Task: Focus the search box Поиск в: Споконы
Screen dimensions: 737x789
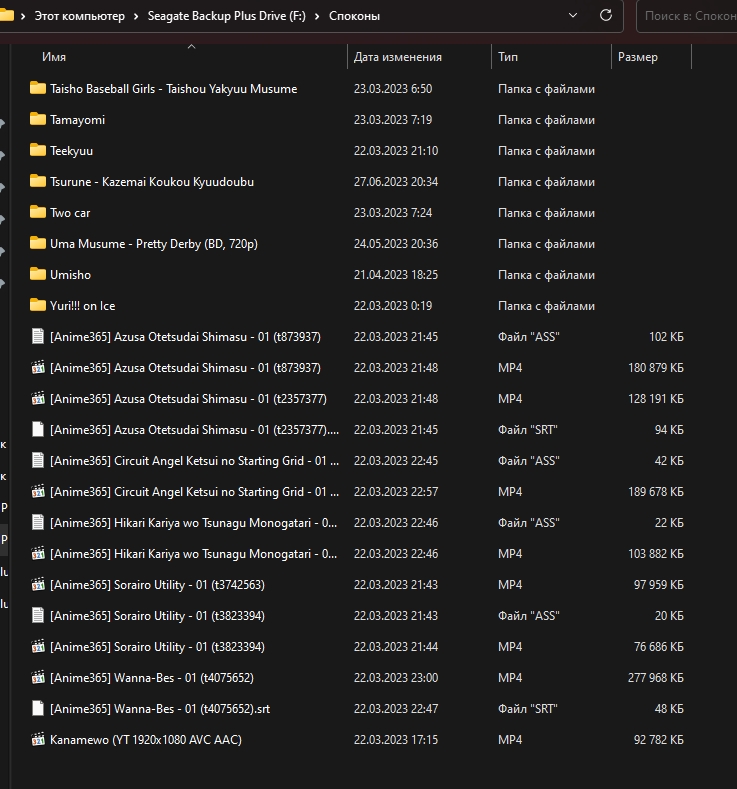Action: (x=686, y=16)
